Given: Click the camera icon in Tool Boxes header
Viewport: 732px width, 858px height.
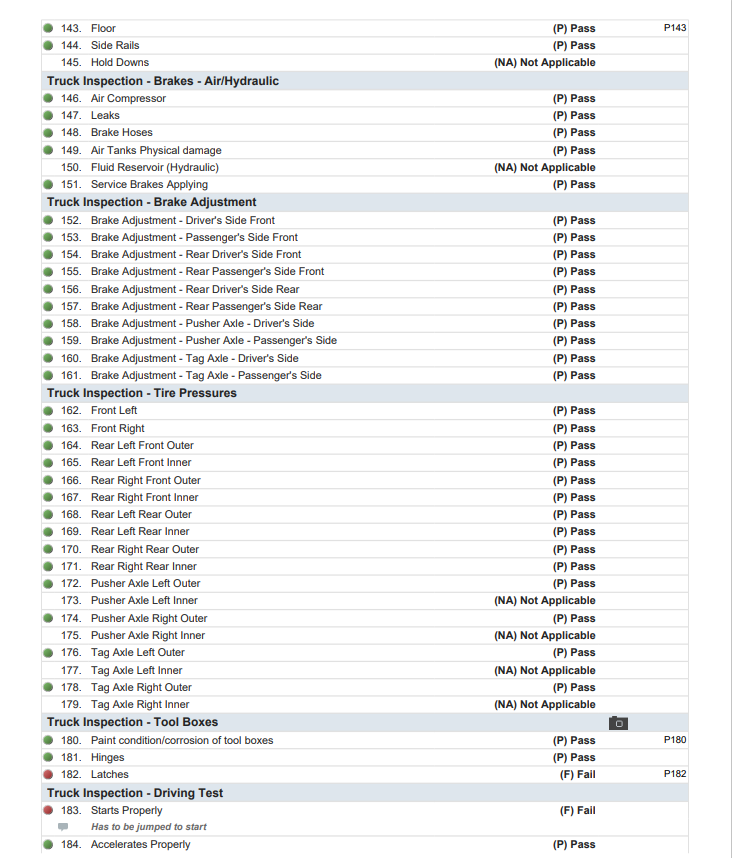Looking at the screenshot, I should (x=618, y=722).
